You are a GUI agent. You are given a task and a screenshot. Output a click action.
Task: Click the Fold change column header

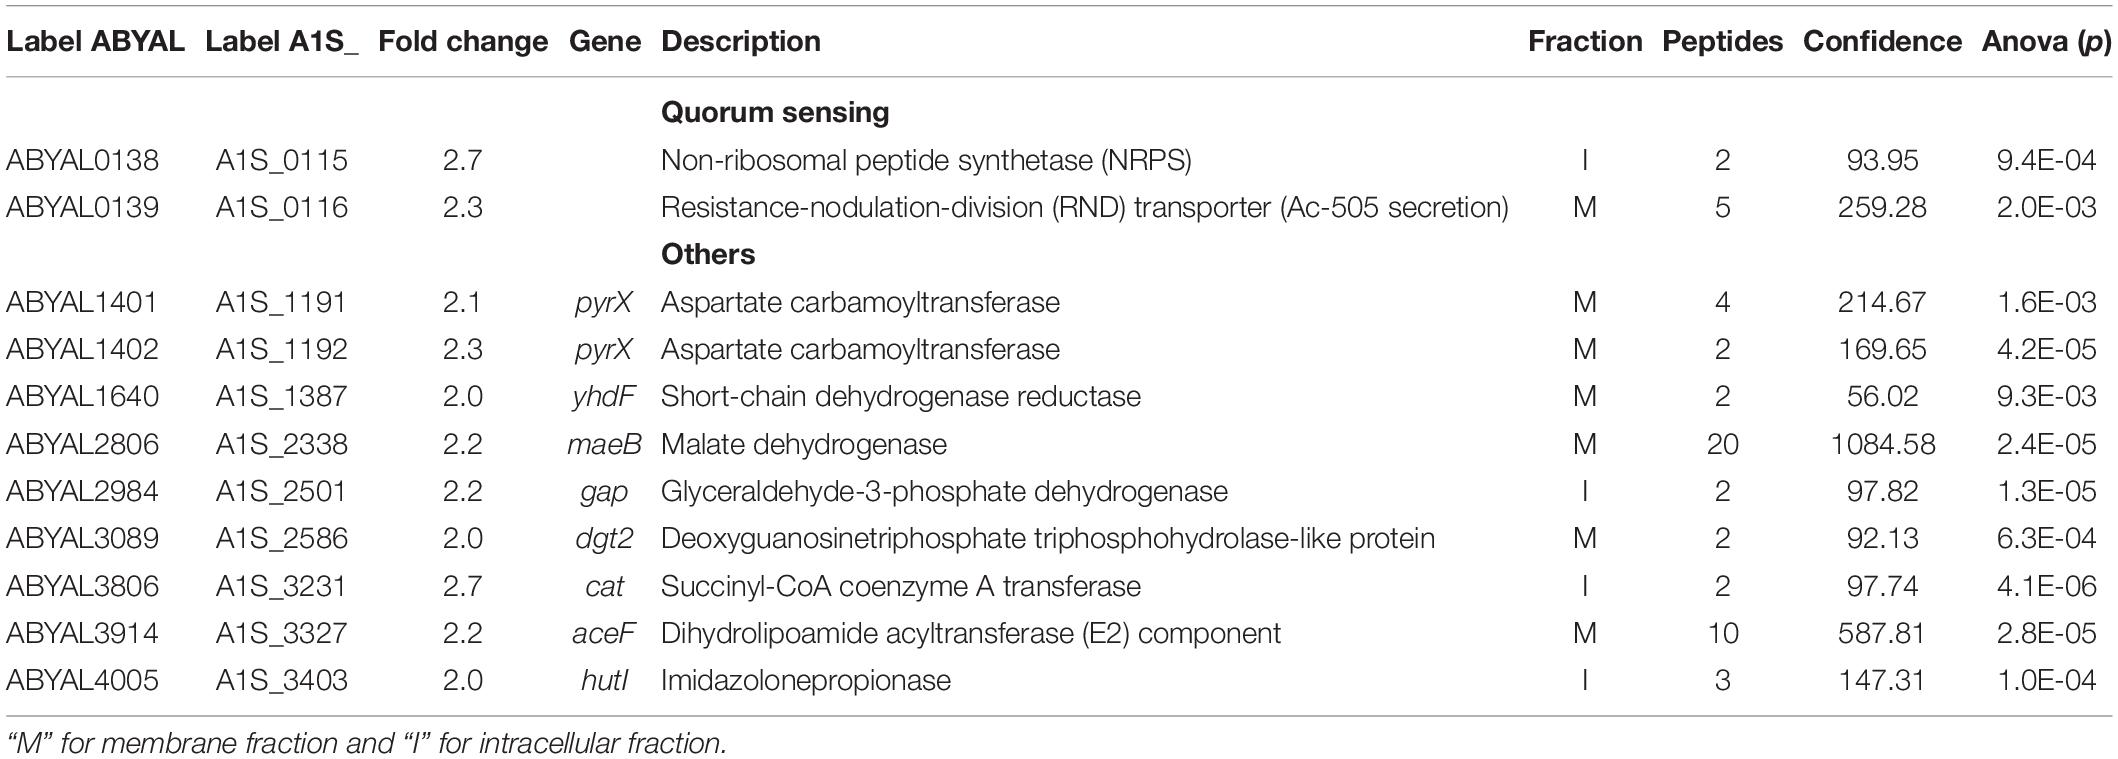click(463, 41)
